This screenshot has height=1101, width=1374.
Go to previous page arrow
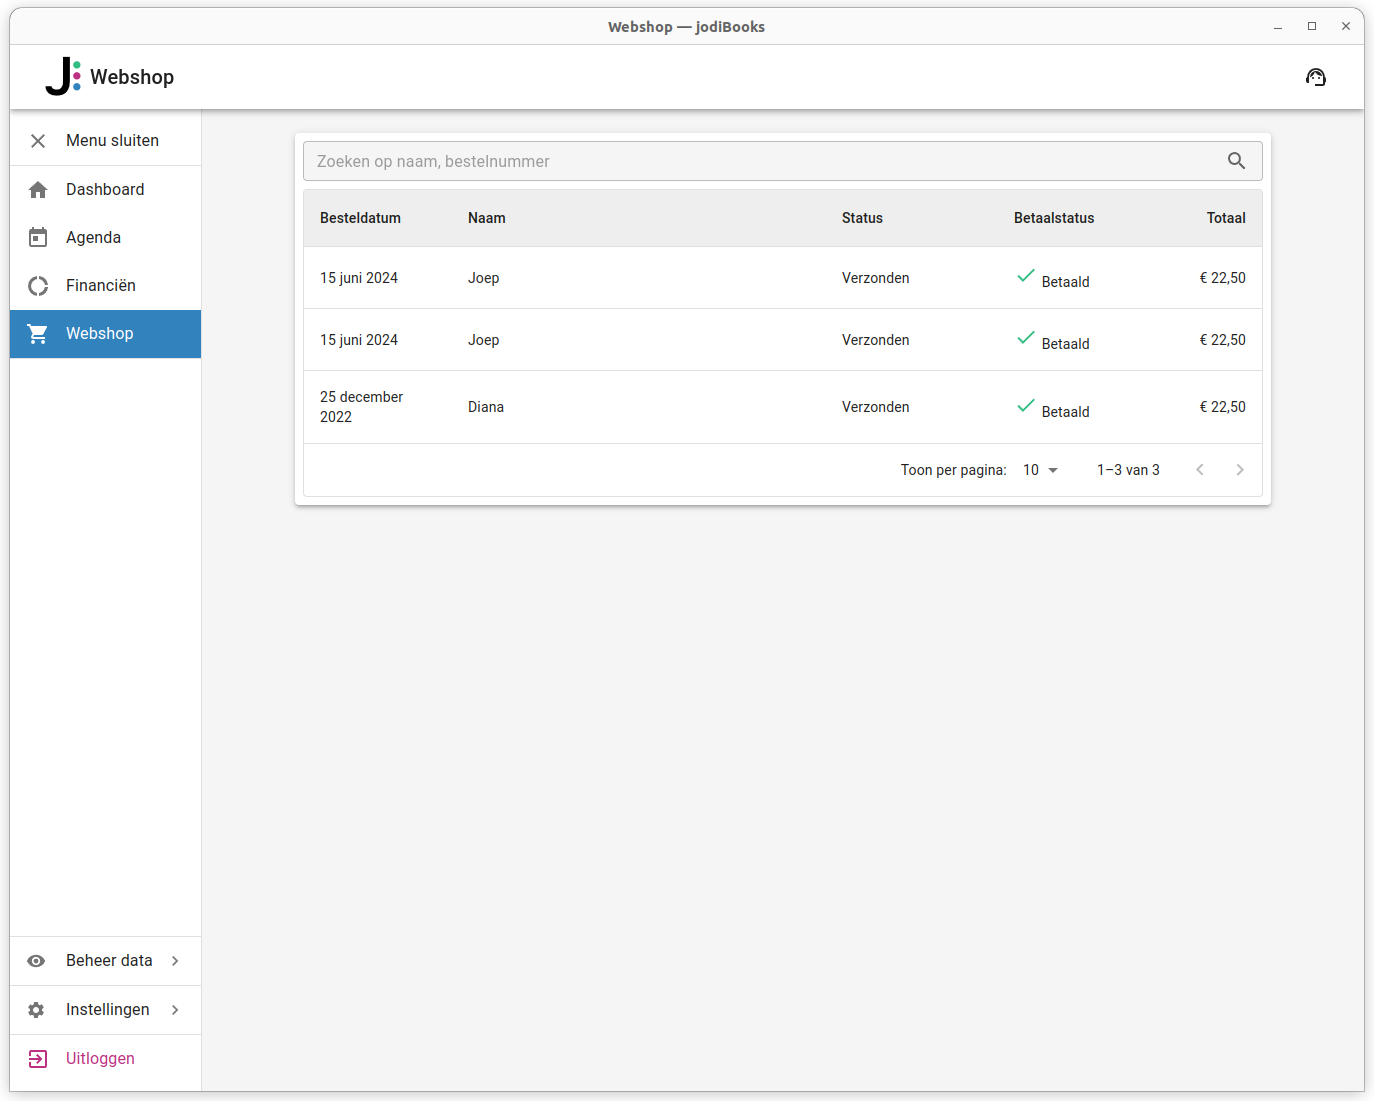click(x=1200, y=470)
